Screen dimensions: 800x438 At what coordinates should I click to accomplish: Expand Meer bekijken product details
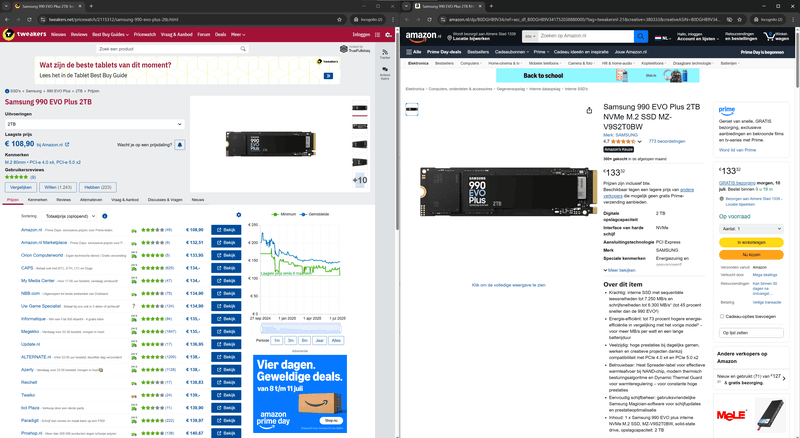[619, 270]
